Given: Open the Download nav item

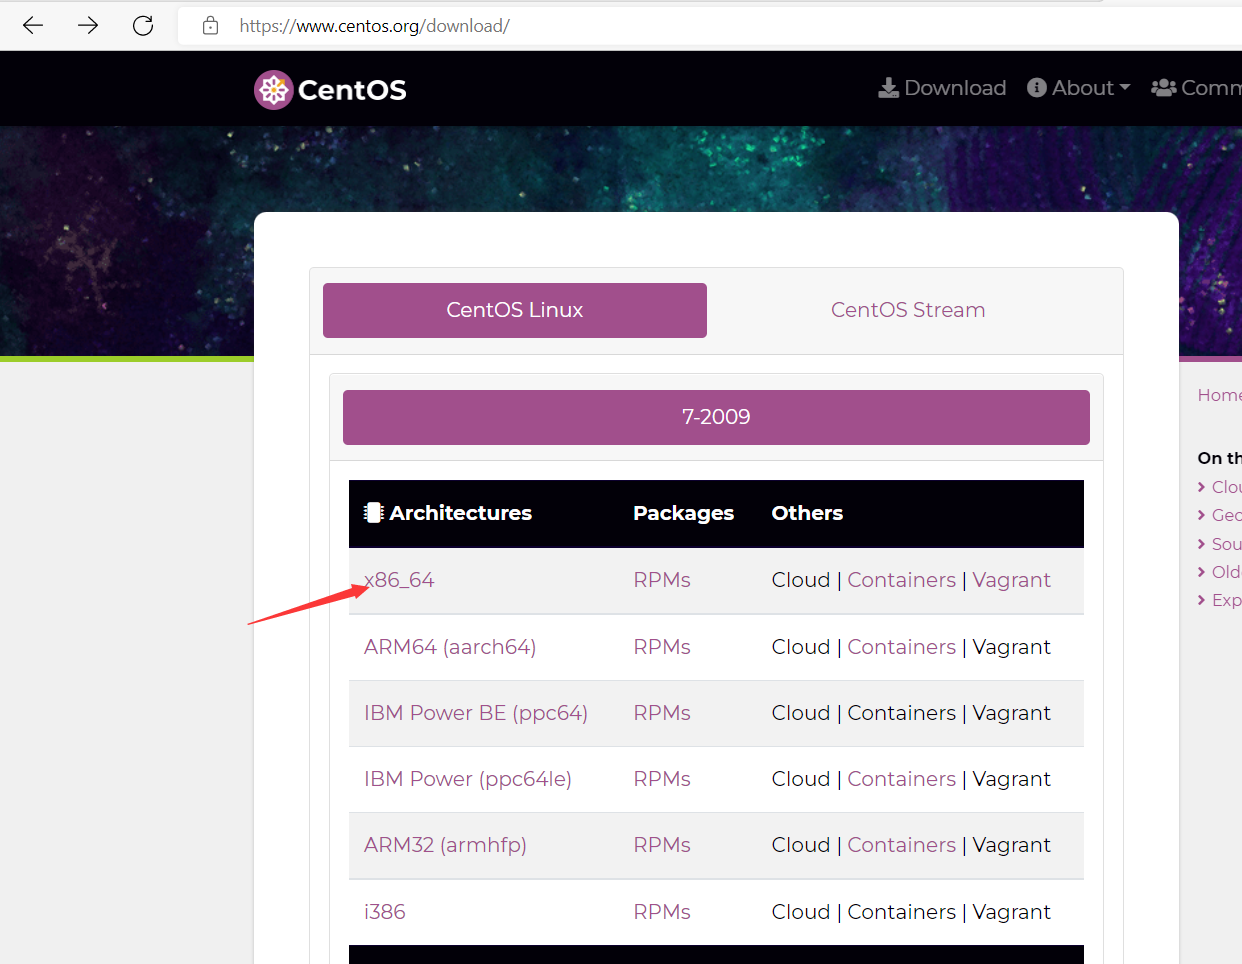Looking at the screenshot, I should (x=942, y=88).
